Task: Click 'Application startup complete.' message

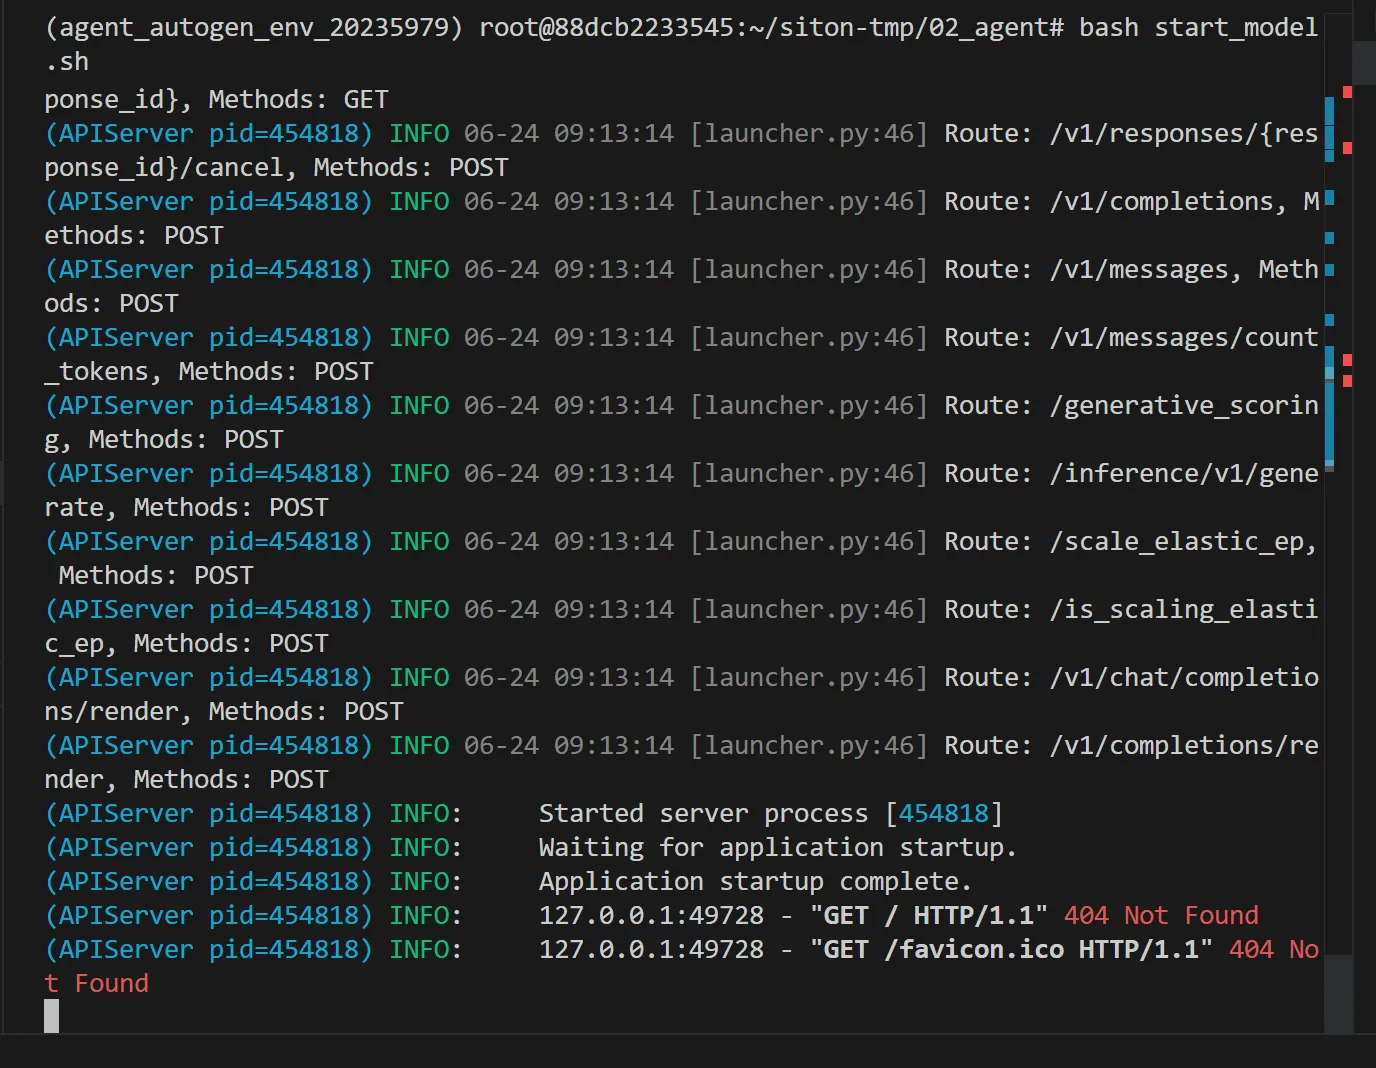Action: pyautogui.click(x=755, y=881)
